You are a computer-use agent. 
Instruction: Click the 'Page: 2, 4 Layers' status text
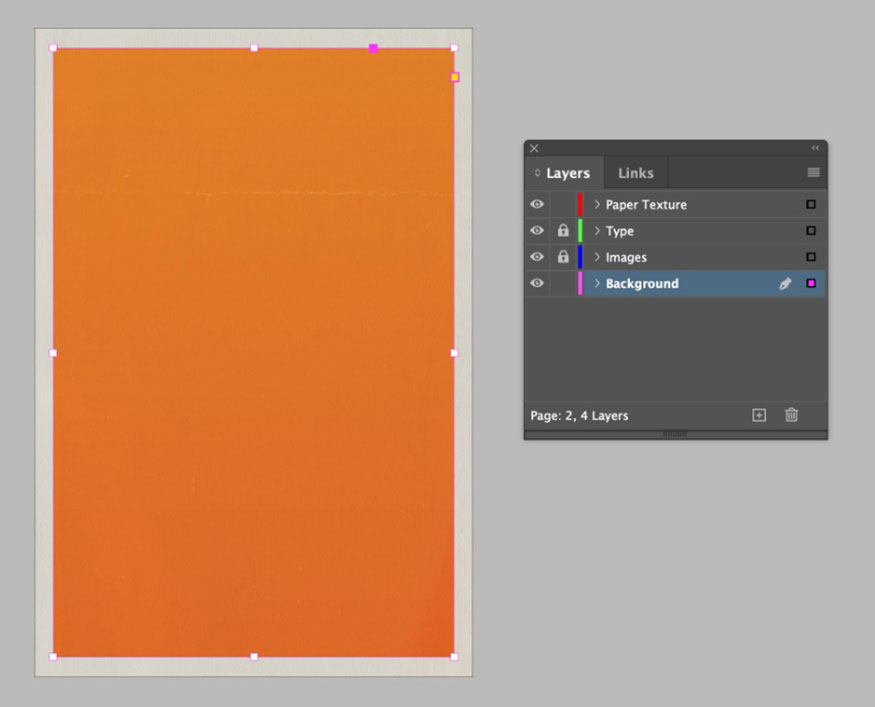click(579, 416)
